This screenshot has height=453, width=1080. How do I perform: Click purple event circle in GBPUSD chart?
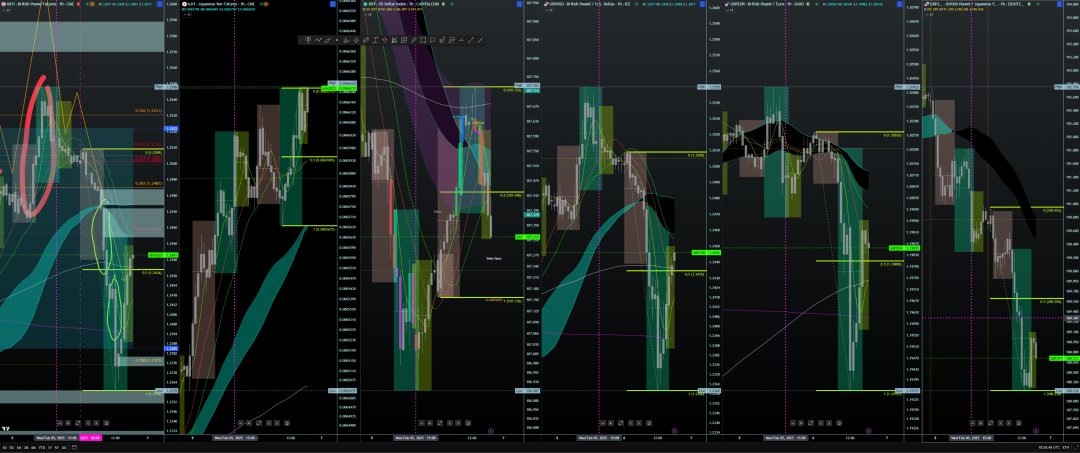[x=674, y=430]
